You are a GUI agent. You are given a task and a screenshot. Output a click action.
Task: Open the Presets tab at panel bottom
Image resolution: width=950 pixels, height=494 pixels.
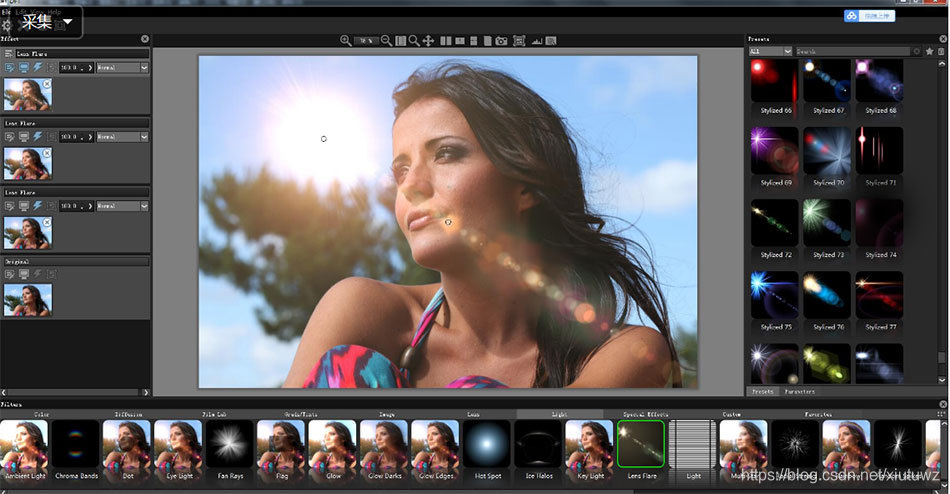(762, 392)
